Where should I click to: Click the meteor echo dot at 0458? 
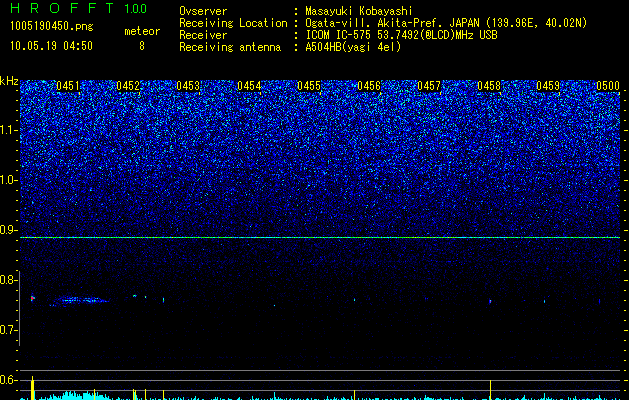(x=490, y=301)
